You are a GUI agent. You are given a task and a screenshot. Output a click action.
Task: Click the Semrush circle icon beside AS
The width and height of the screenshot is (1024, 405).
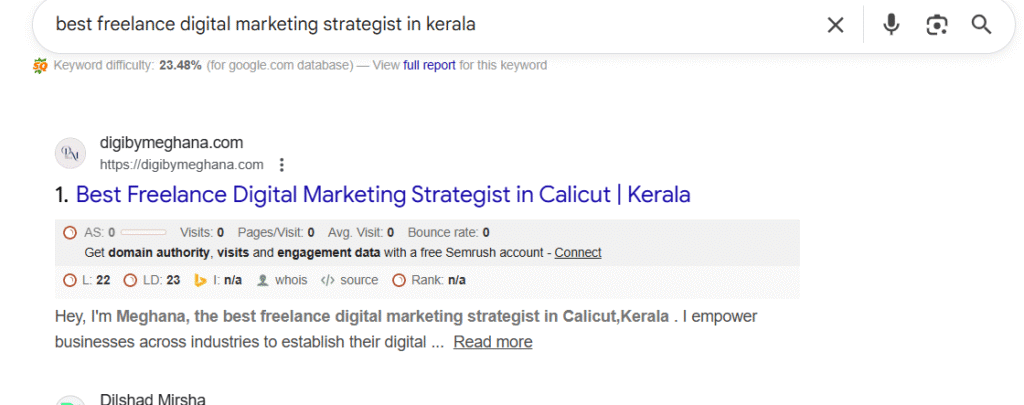pos(70,232)
